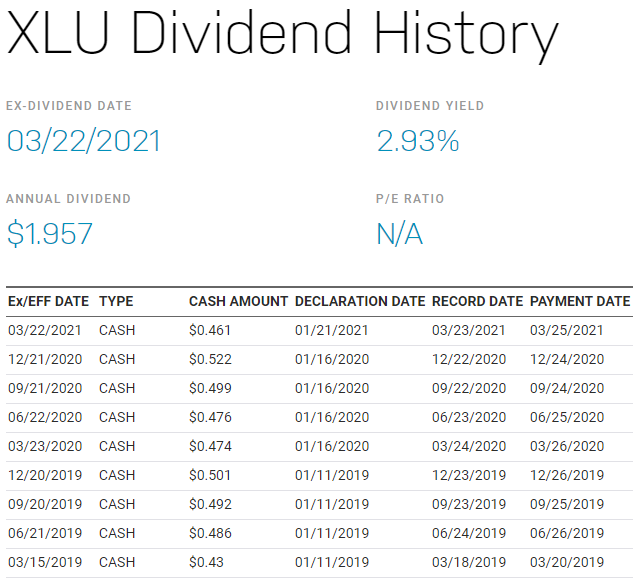Click record date 06/24/2019
The height and width of the screenshot is (578, 635).
pyautogui.click(x=469, y=533)
